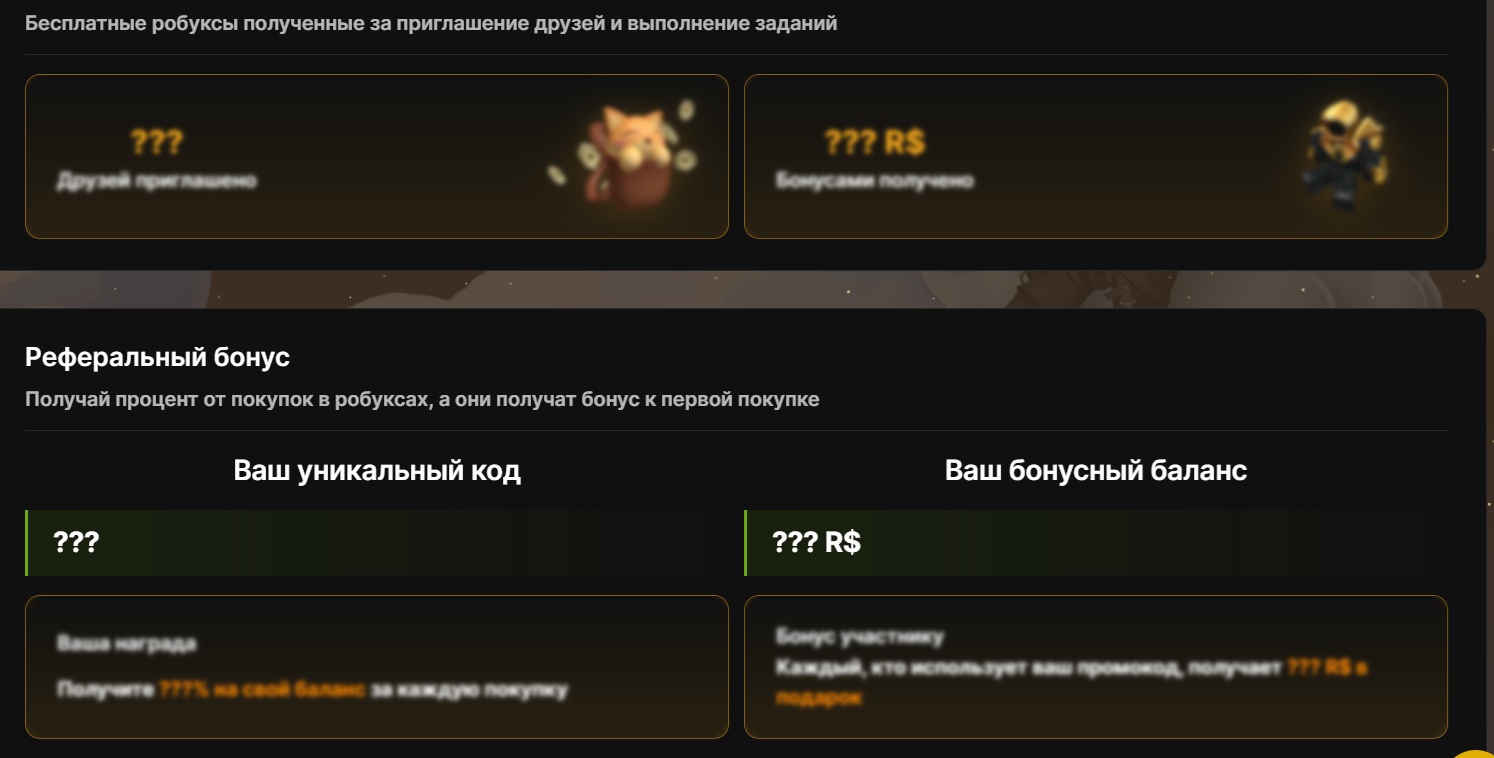Click orange '???% на свой баланс' text
This screenshot has height=758, width=1494.
click(262, 689)
